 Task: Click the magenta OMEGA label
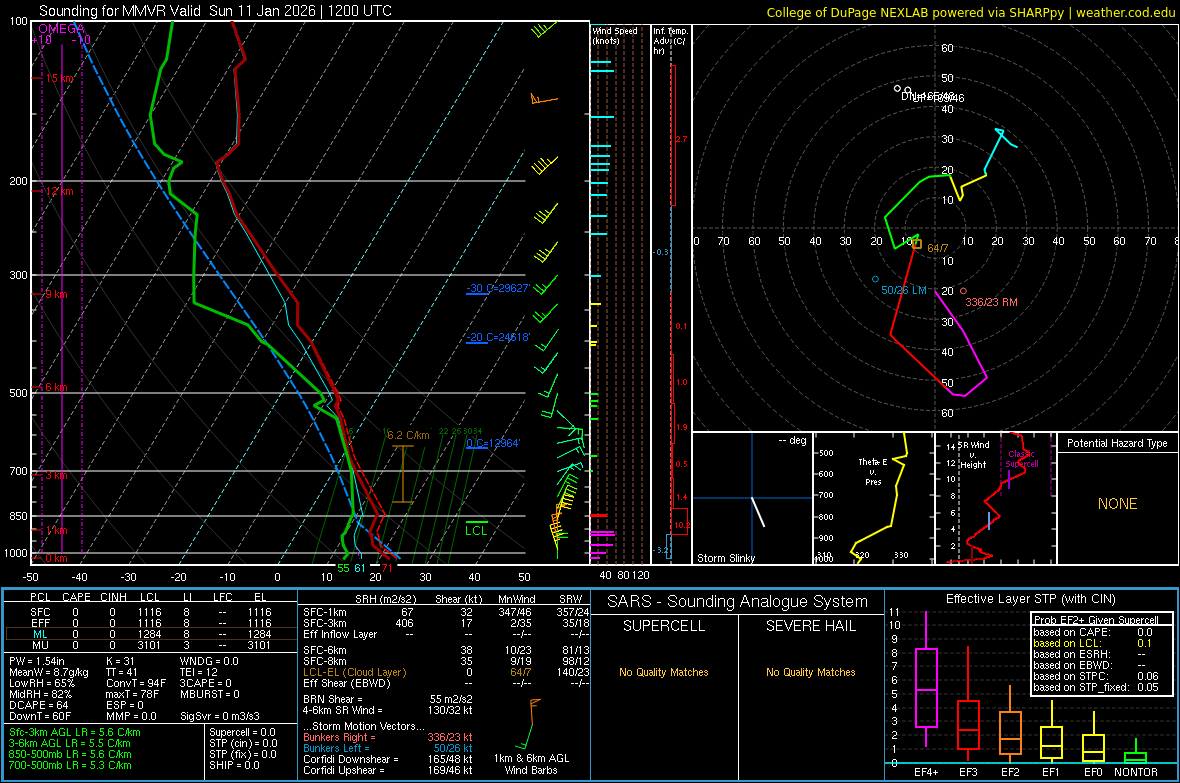pyautogui.click(x=61, y=29)
